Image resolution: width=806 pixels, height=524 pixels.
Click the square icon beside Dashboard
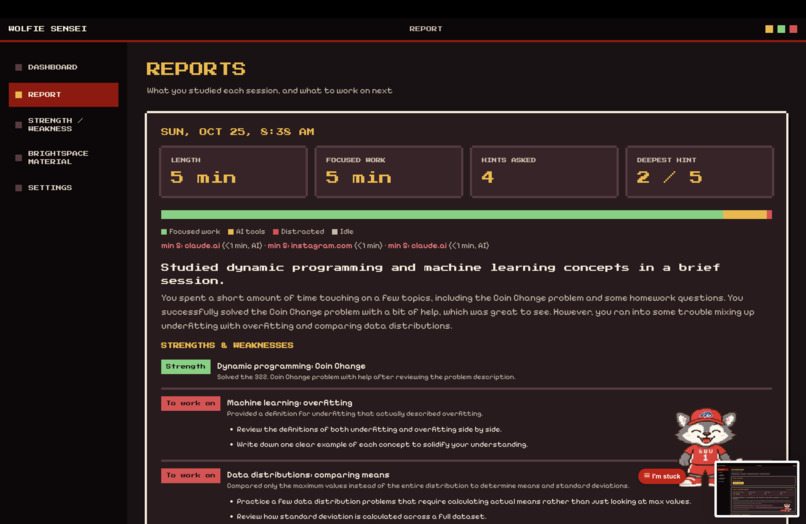[19, 67]
